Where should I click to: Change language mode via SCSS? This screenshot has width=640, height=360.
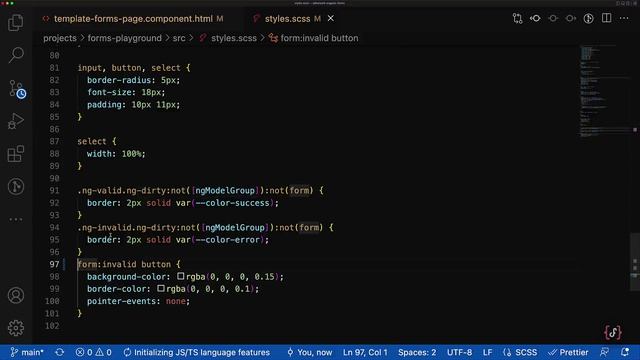(x=520, y=352)
